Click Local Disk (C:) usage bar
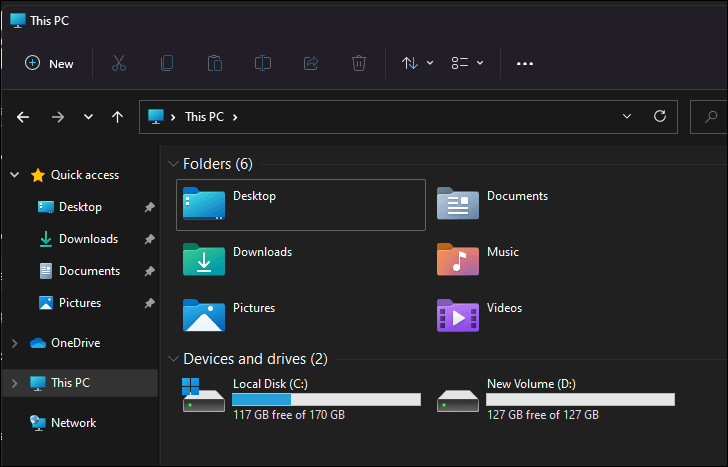This screenshot has width=728, height=467. [x=326, y=399]
